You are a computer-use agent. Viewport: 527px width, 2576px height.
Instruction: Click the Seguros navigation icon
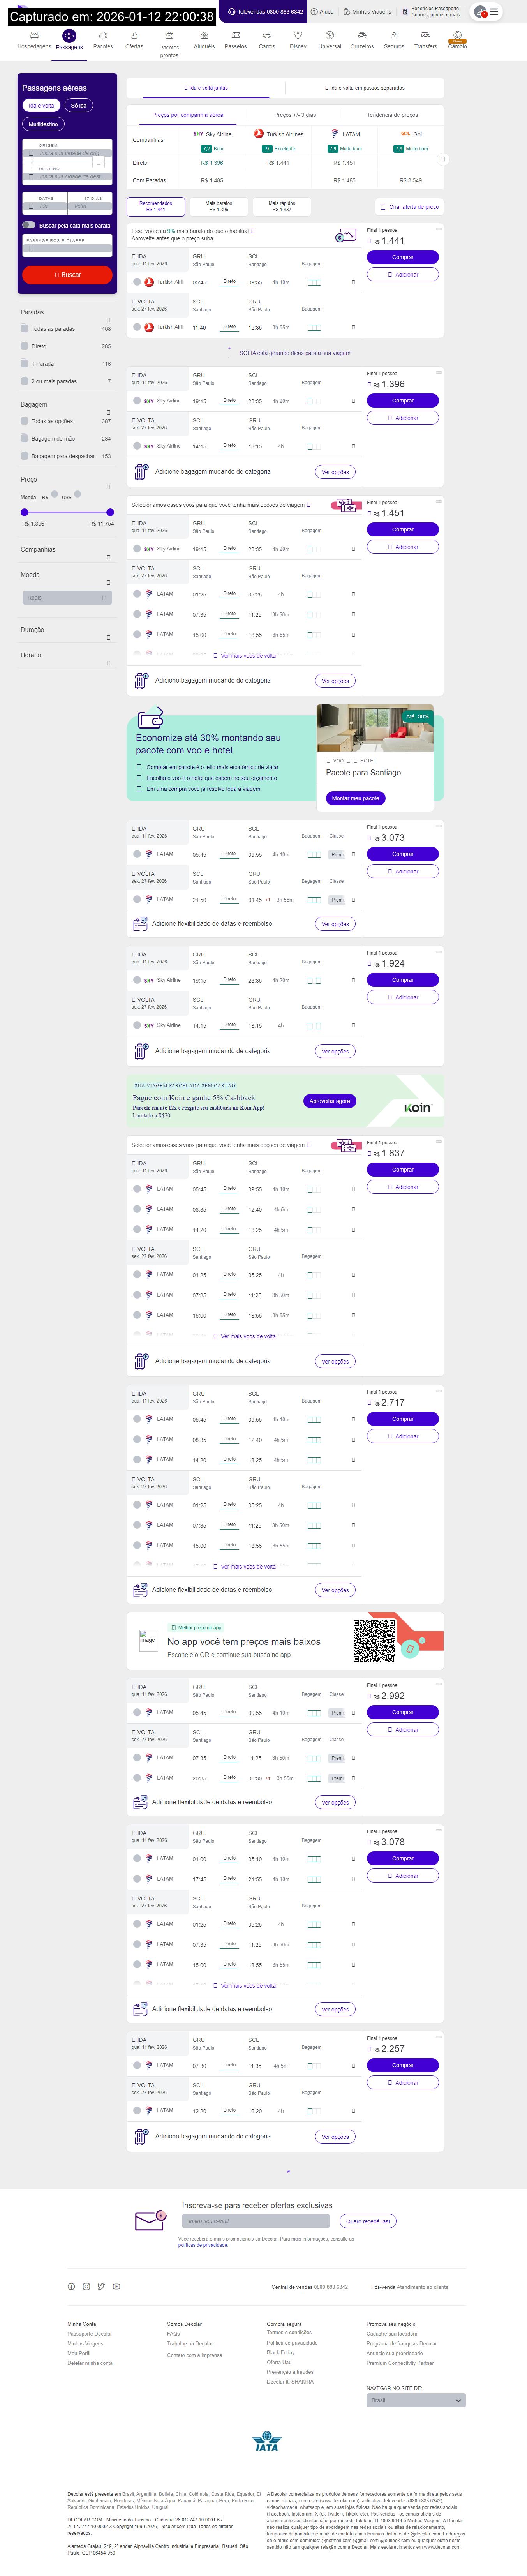[x=394, y=36]
